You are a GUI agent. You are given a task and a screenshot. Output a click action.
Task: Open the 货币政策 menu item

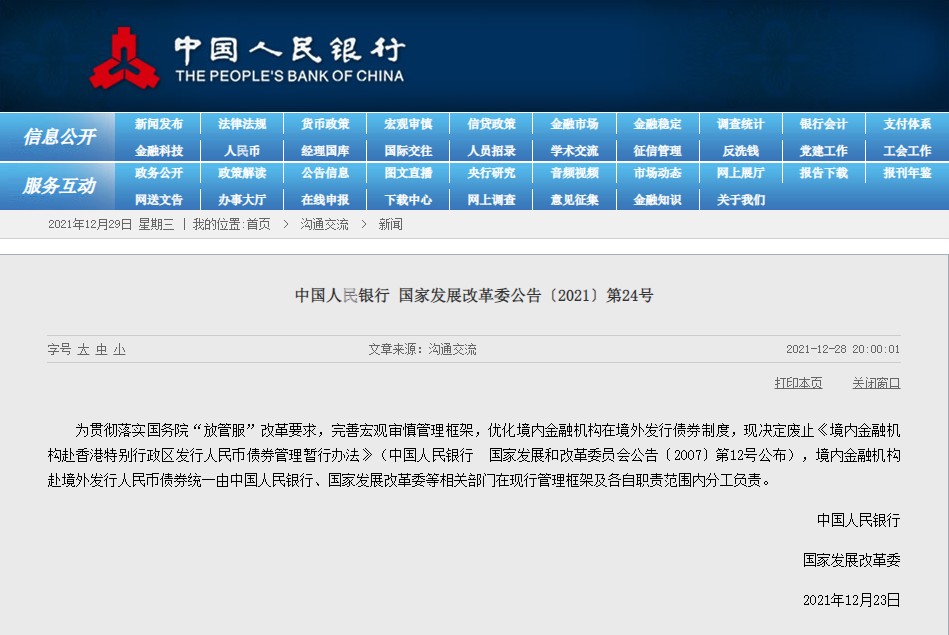pos(325,124)
